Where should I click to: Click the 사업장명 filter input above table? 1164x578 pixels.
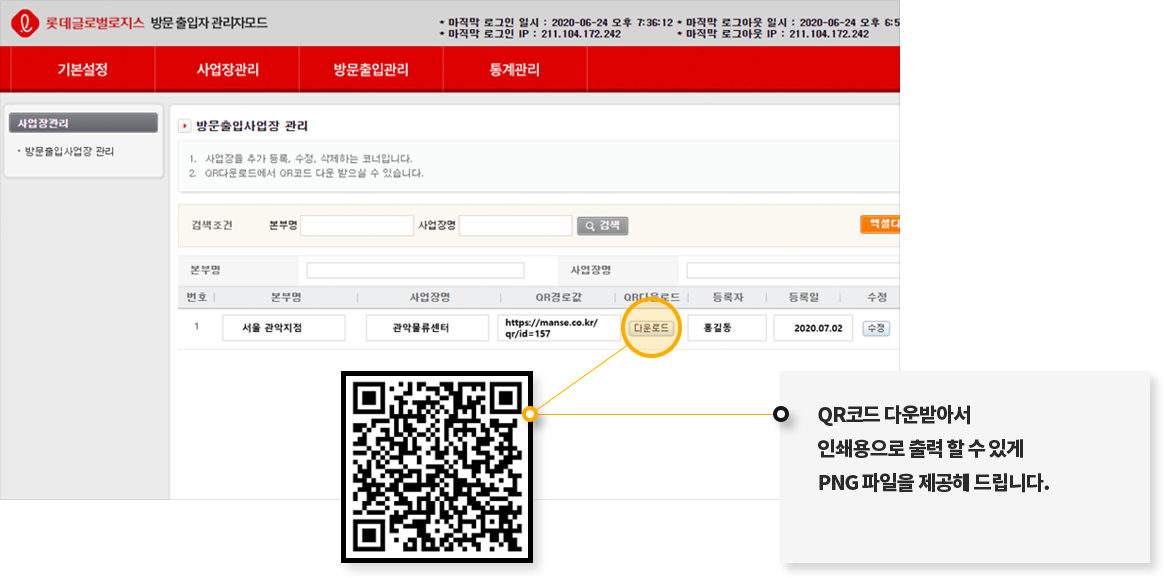(792, 270)
